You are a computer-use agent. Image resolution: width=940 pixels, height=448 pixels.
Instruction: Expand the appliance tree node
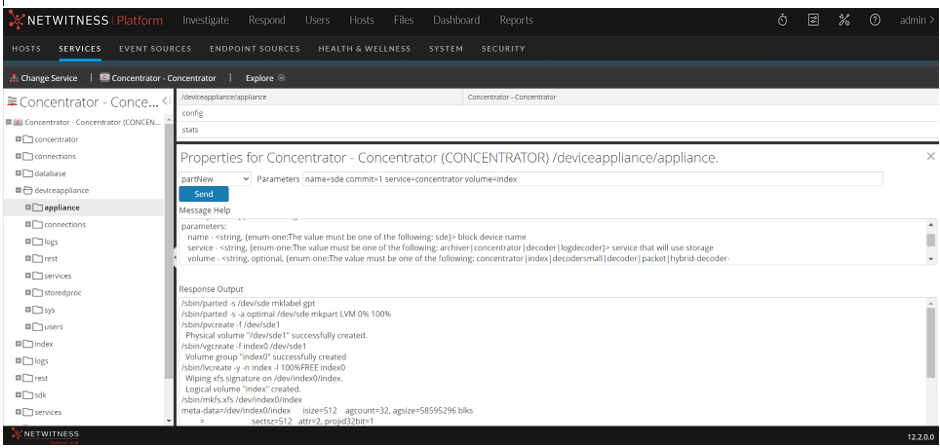28,208
